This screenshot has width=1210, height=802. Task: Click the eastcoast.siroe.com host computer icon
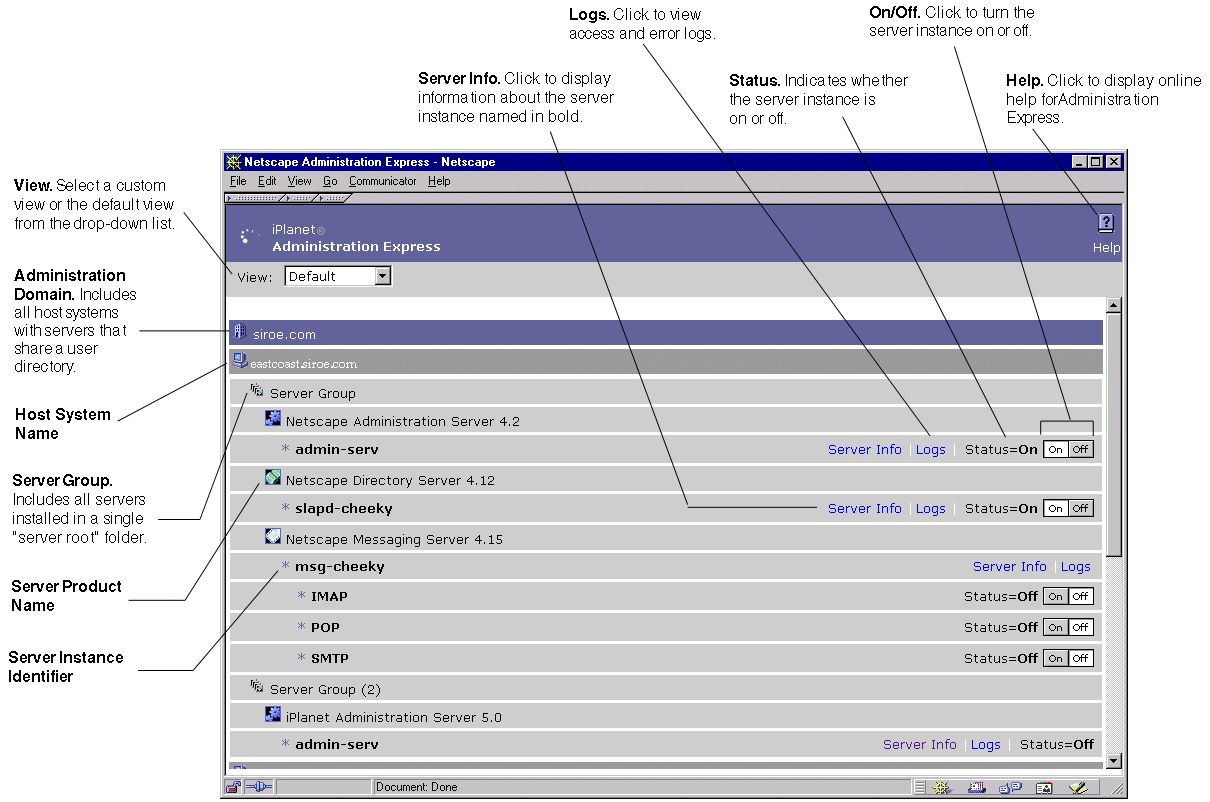pyautogui.click(x=240, y=361)
